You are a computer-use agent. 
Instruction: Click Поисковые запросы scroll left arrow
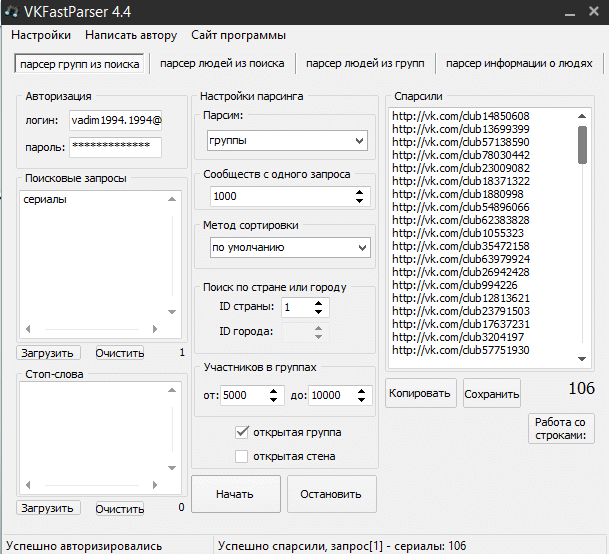tap(28, 329)
